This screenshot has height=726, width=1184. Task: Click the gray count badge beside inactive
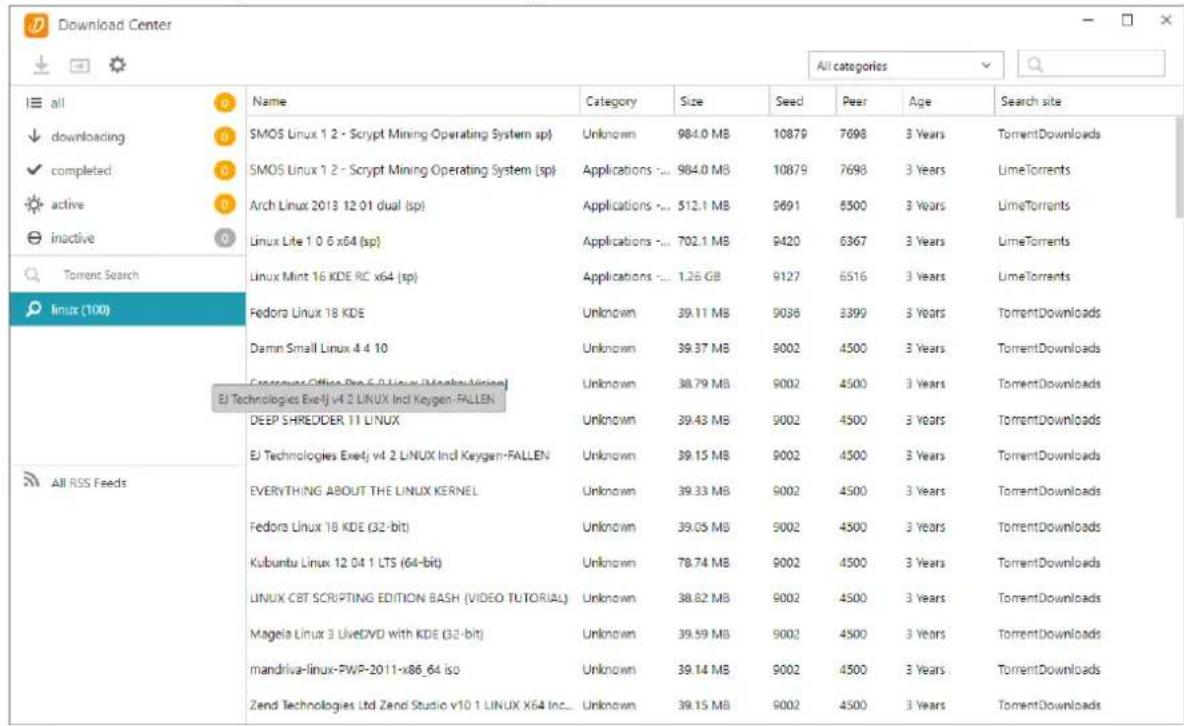224,238
